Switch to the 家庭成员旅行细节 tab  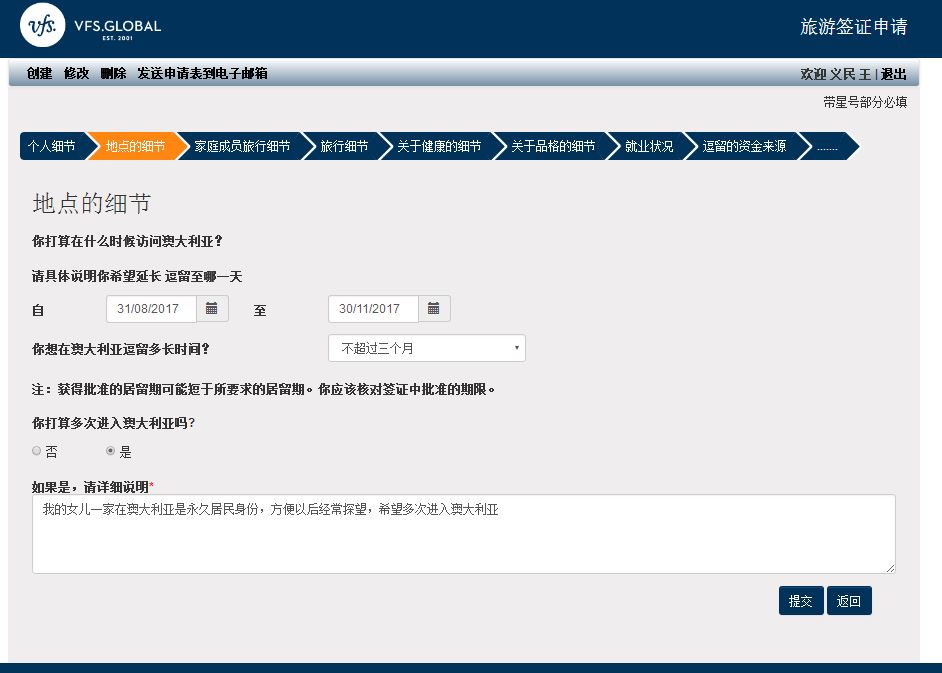[x=241, y=146]
